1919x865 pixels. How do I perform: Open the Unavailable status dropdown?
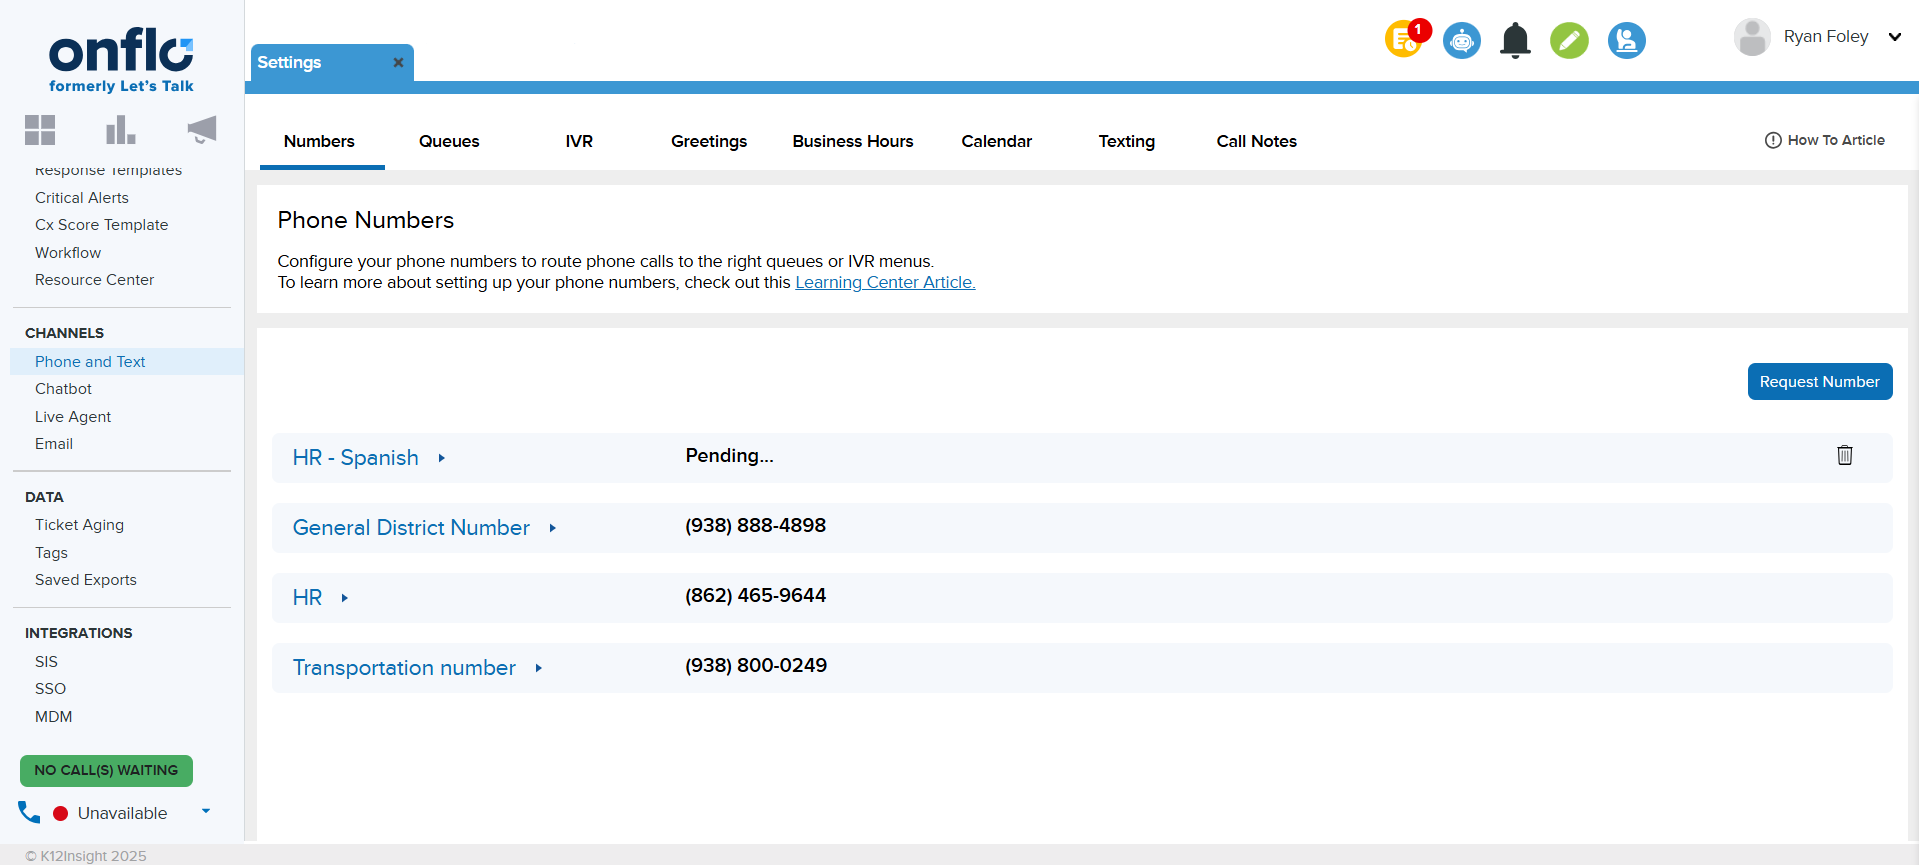pyautogui.click(x=206, y=812)
